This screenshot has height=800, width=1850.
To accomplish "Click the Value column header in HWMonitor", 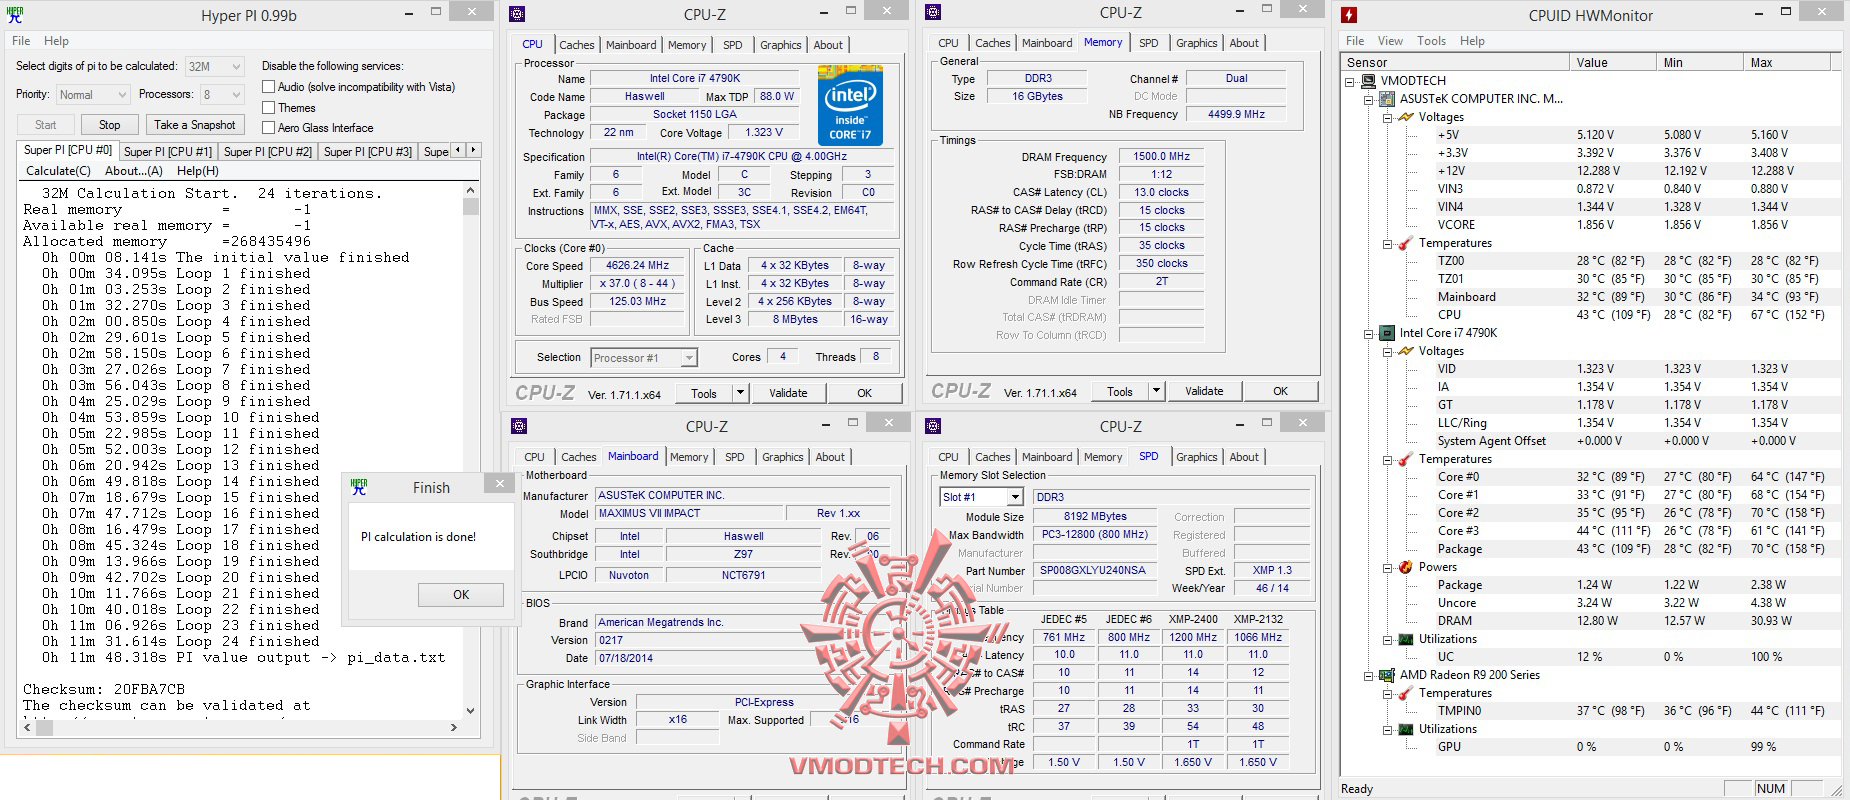I will (1614, 62).
